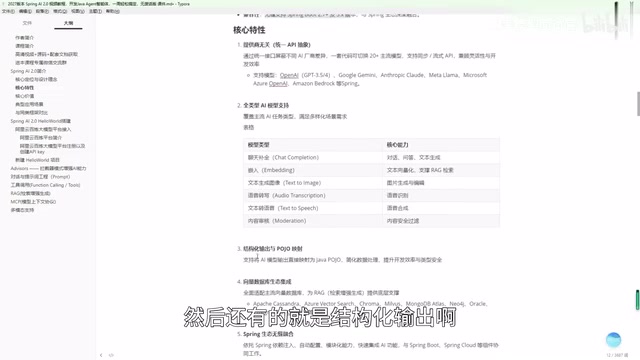Go to Spring AI 2.0简介 outline heading
The image size is (640, 360).
28,71
